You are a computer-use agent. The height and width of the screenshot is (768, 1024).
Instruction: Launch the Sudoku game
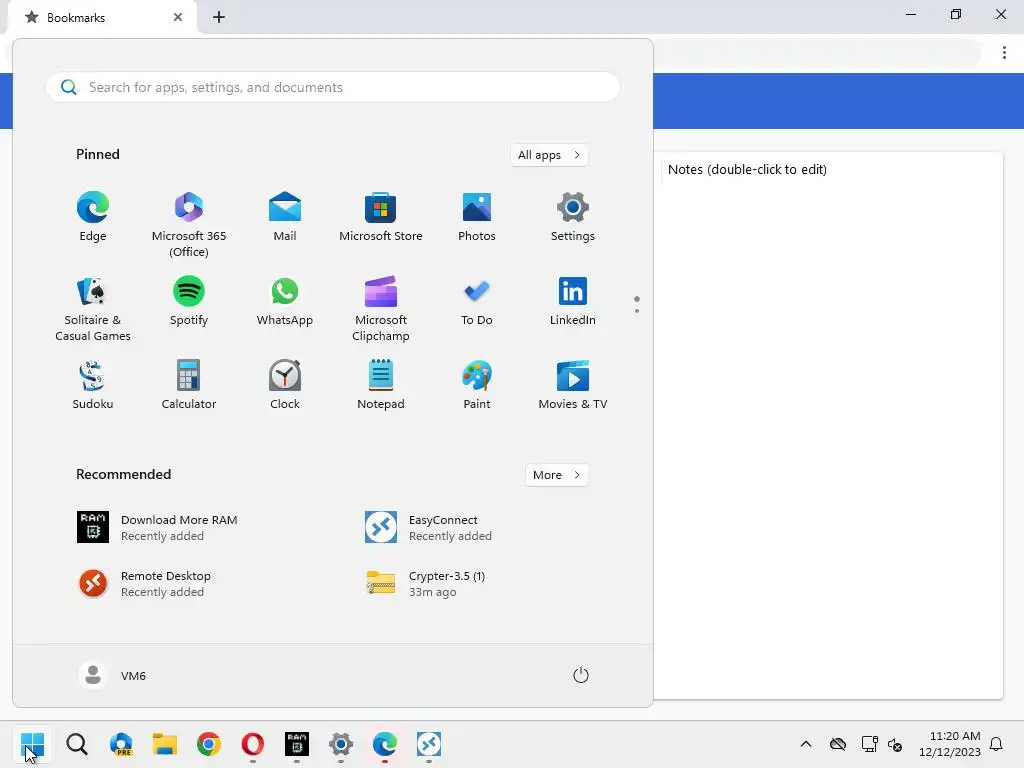[93, 385]
